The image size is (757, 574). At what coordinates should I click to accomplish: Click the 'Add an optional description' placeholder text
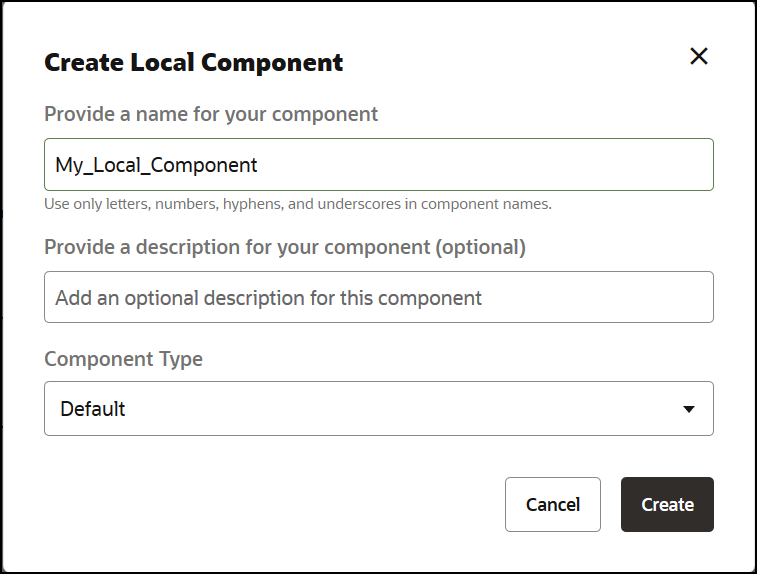pyautogui.click(x=268, y=298)
